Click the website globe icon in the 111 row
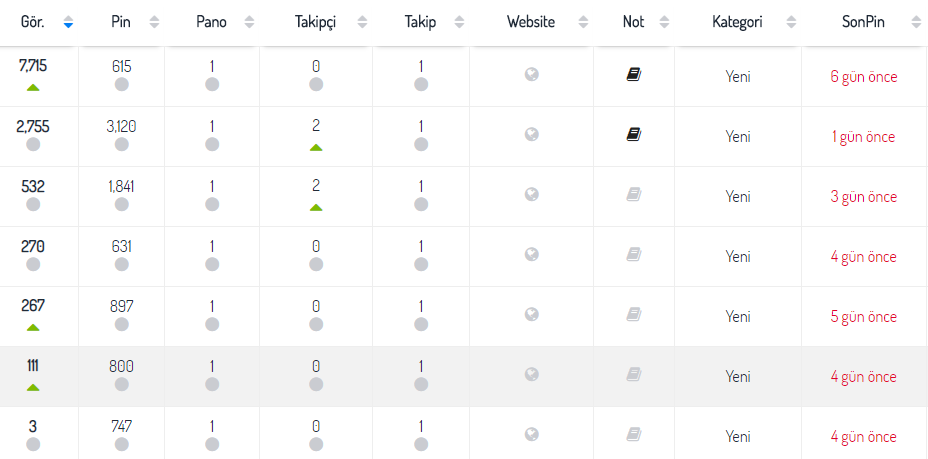 click(x=531, y=374)
